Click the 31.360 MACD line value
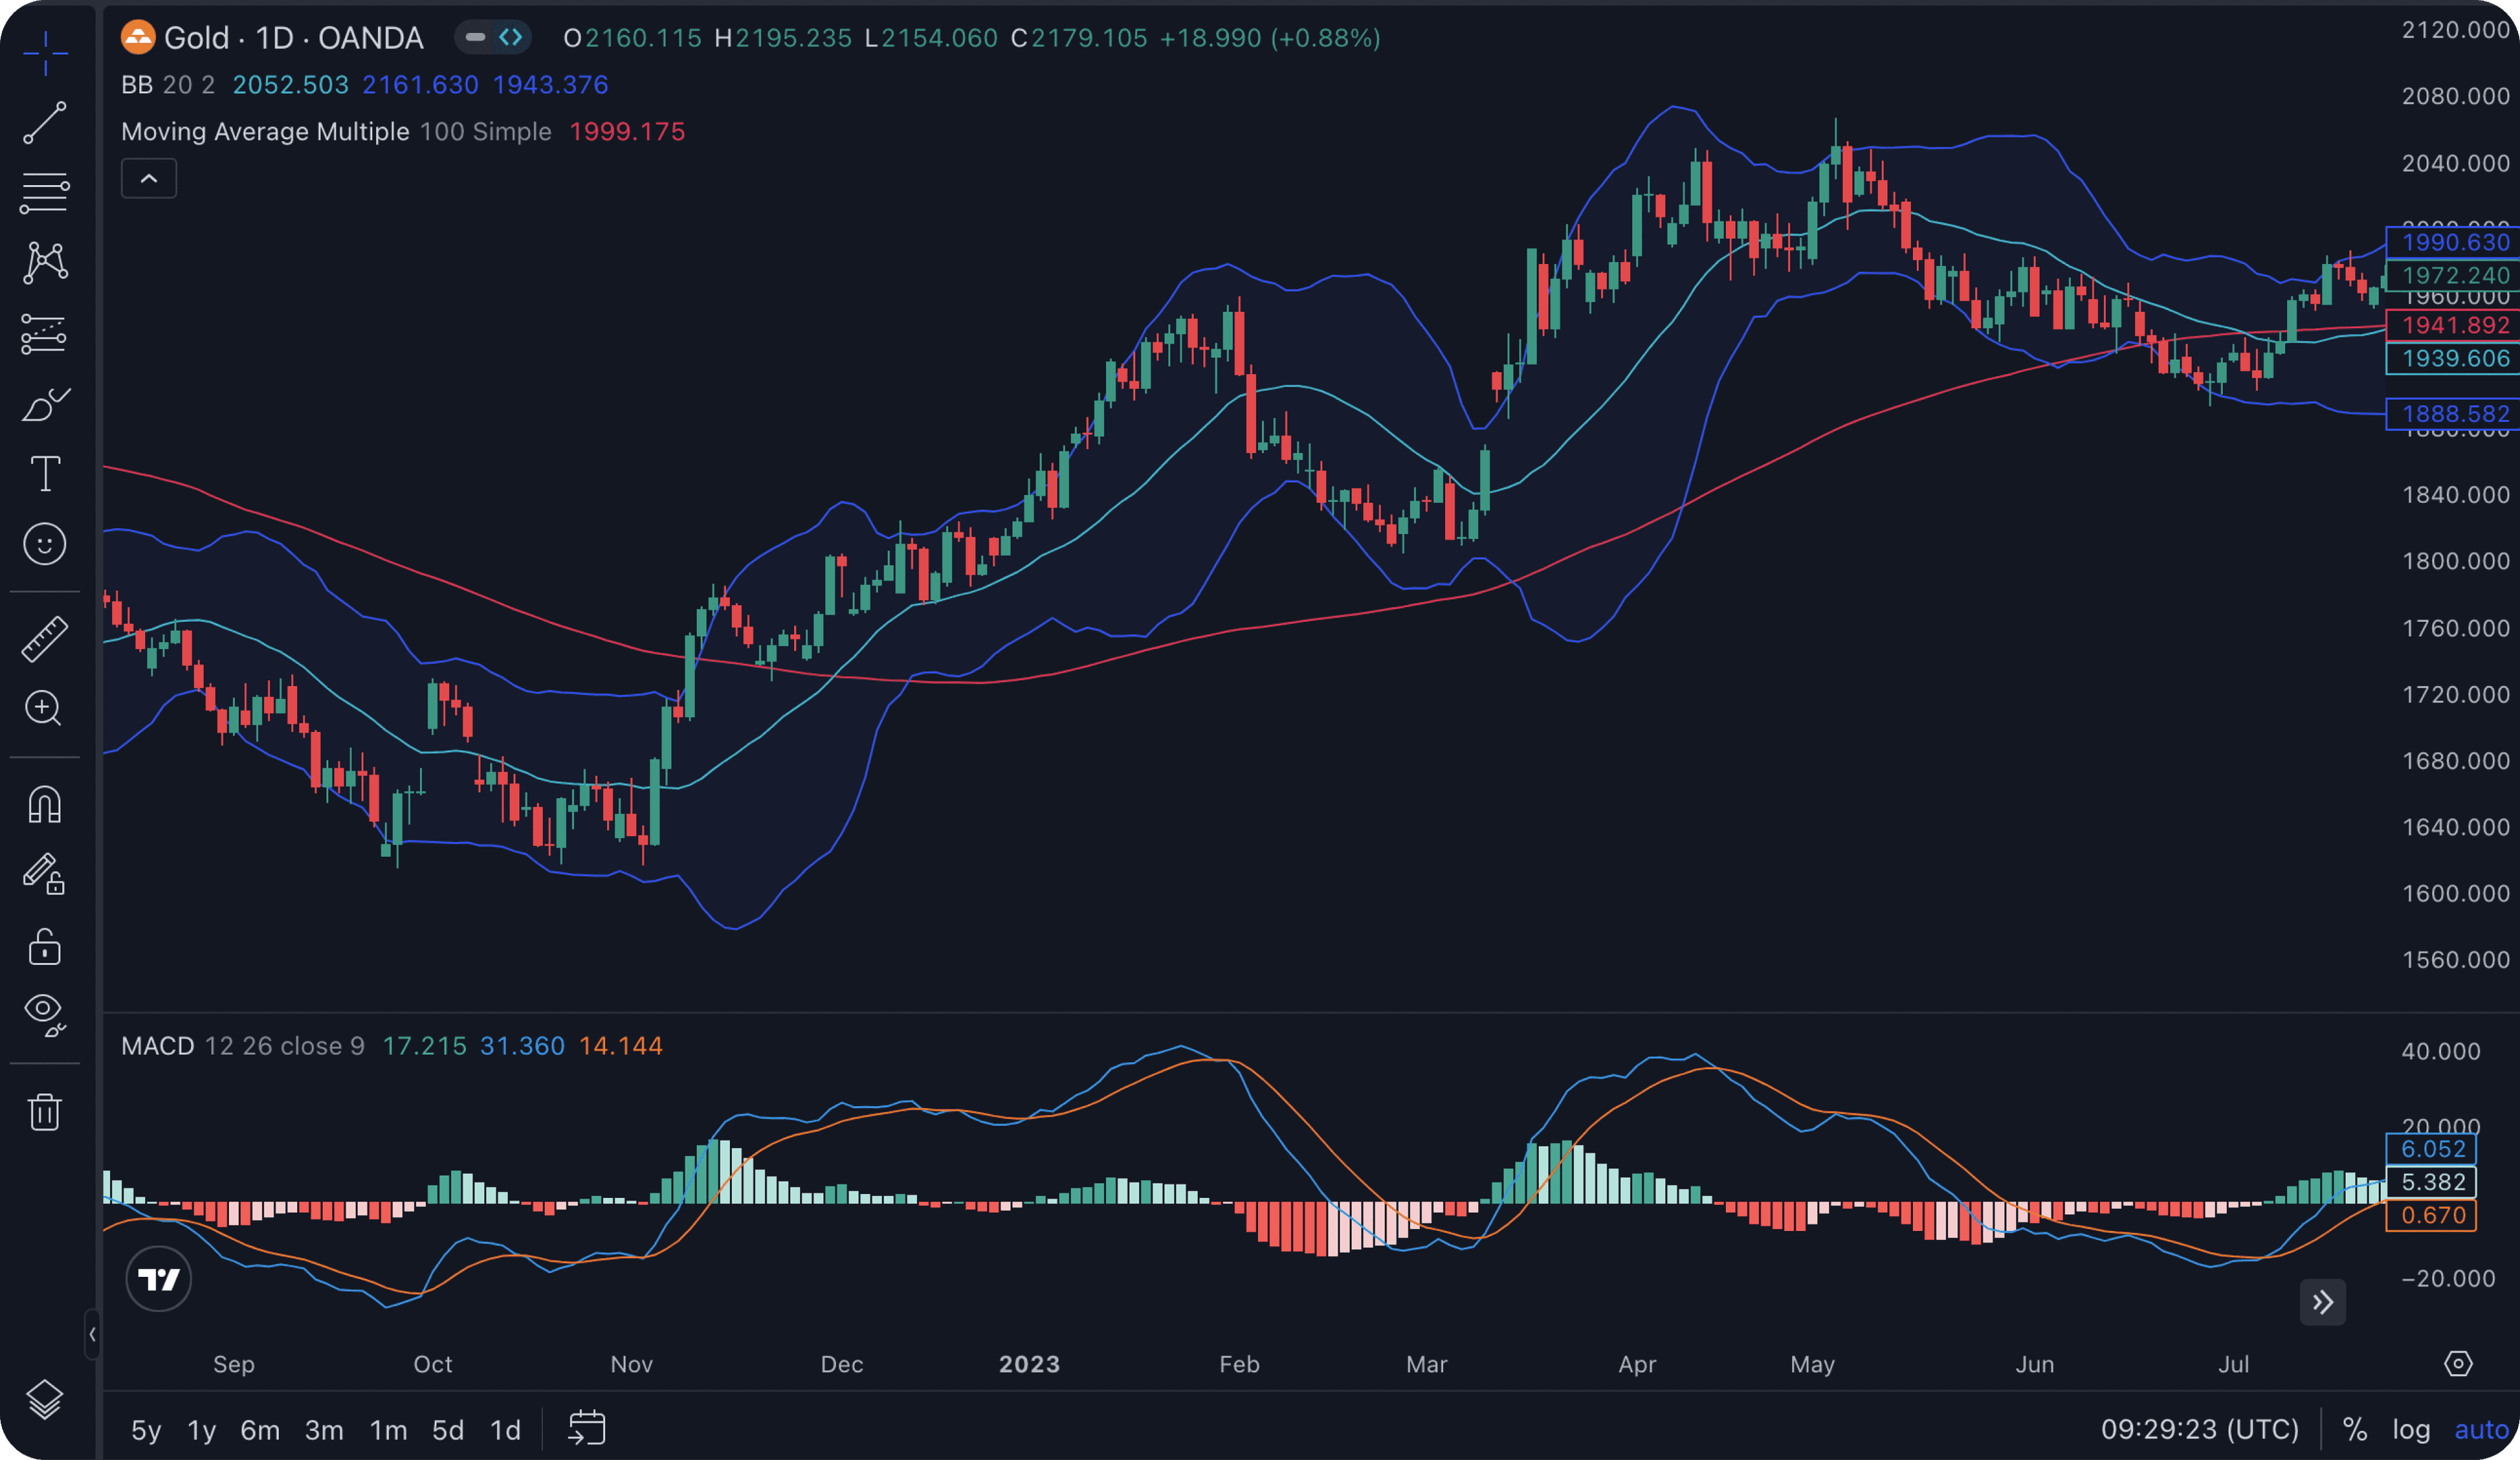The image size is (2520, 1460). [522, 1046]
